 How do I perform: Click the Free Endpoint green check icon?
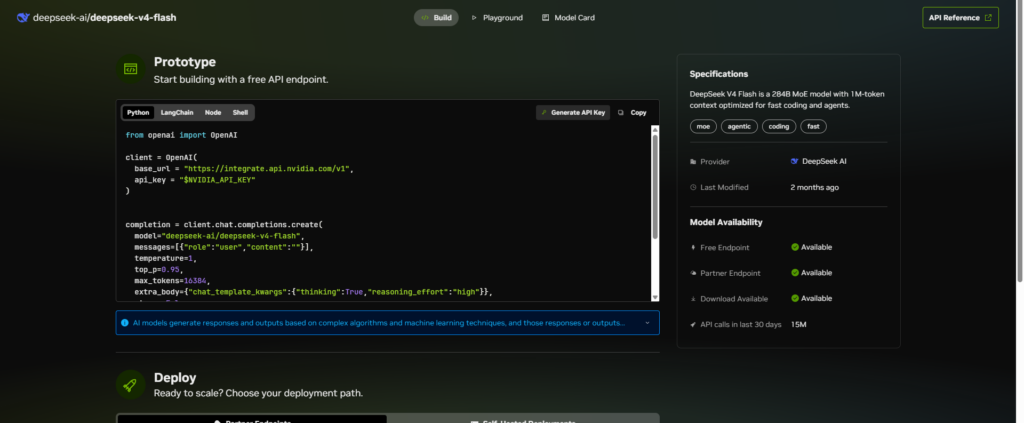pos(795,247)
